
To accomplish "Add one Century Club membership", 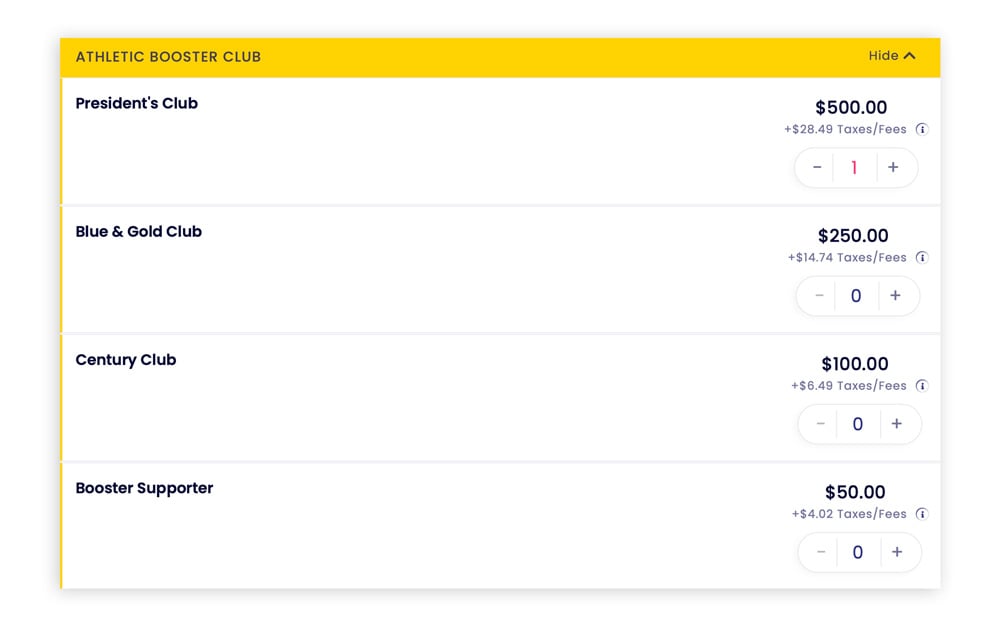I will pos(897,423).
